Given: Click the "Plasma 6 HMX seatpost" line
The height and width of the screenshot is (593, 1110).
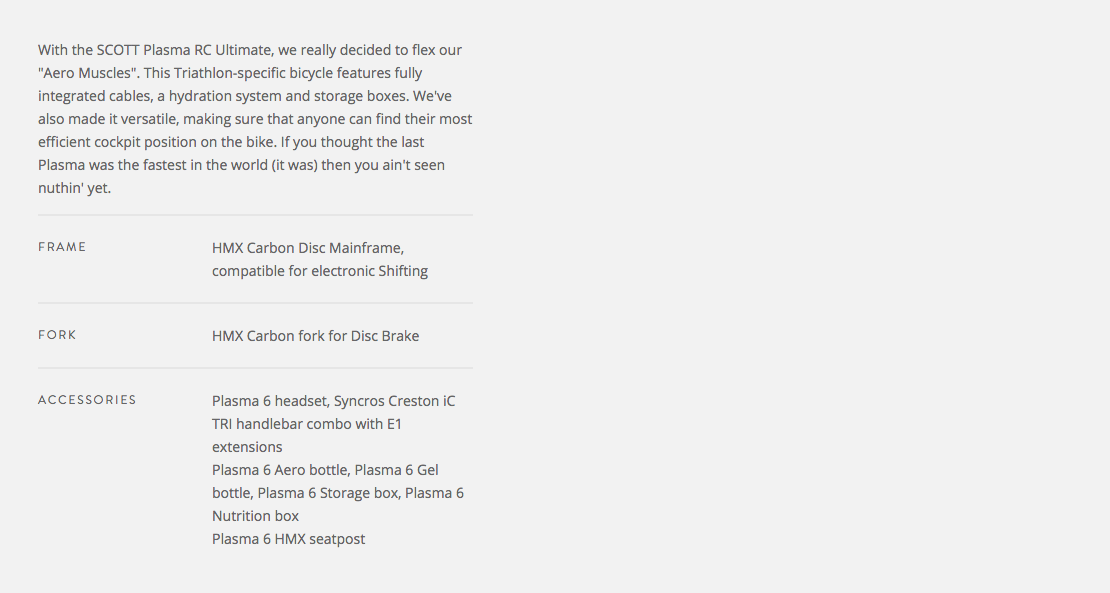Looking at the screenshot, I should [288, 539].
